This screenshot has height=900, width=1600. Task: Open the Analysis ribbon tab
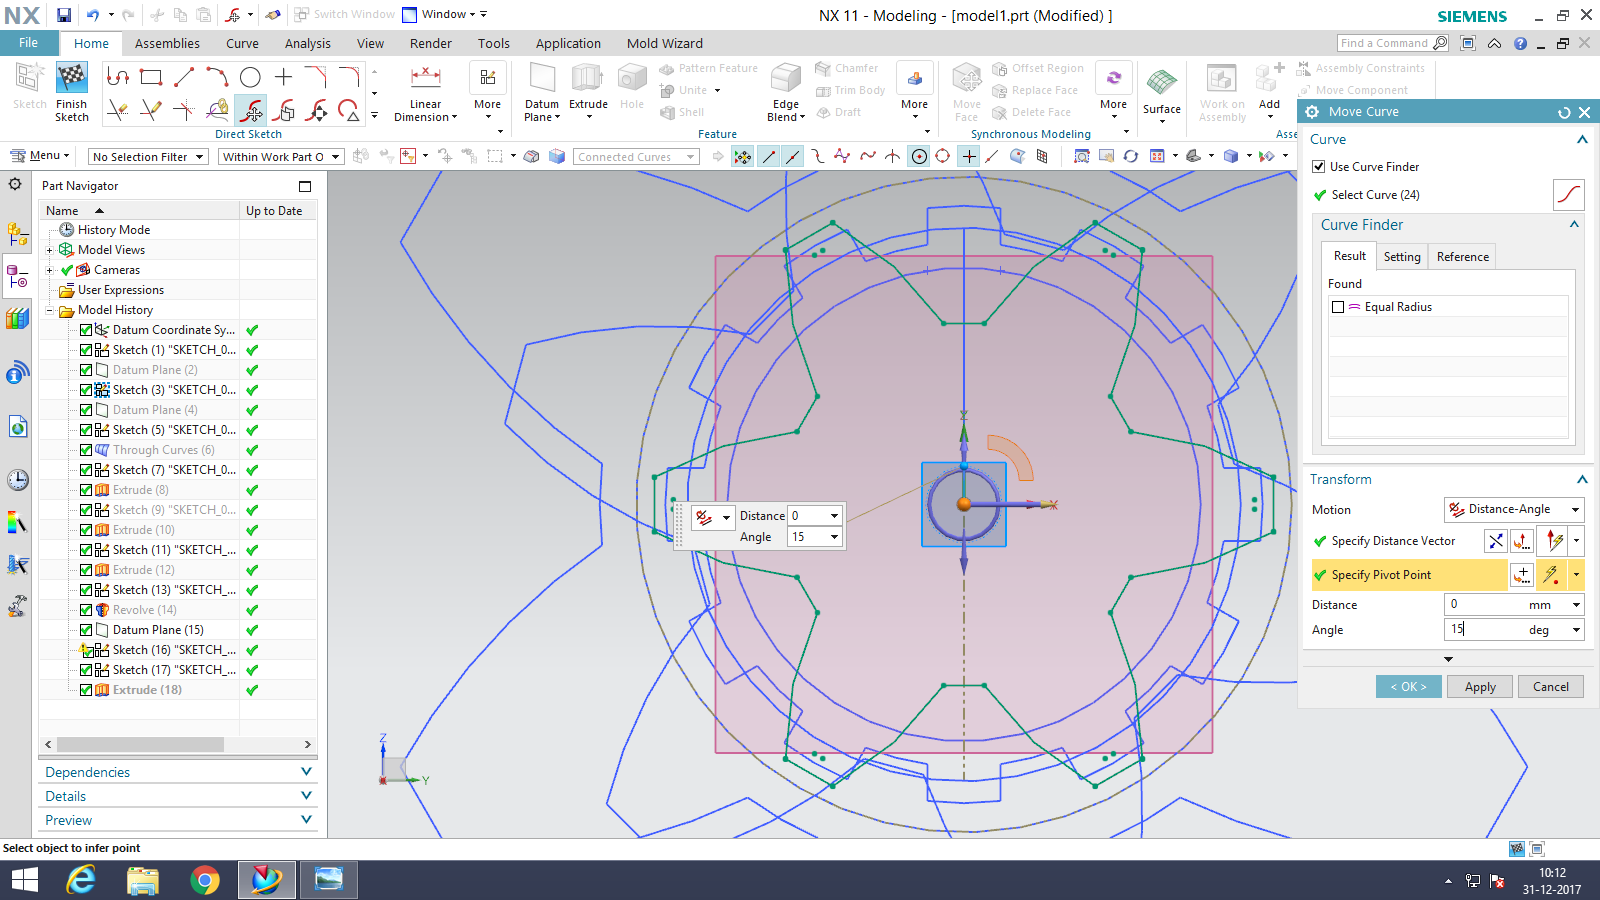click(308, 43)
